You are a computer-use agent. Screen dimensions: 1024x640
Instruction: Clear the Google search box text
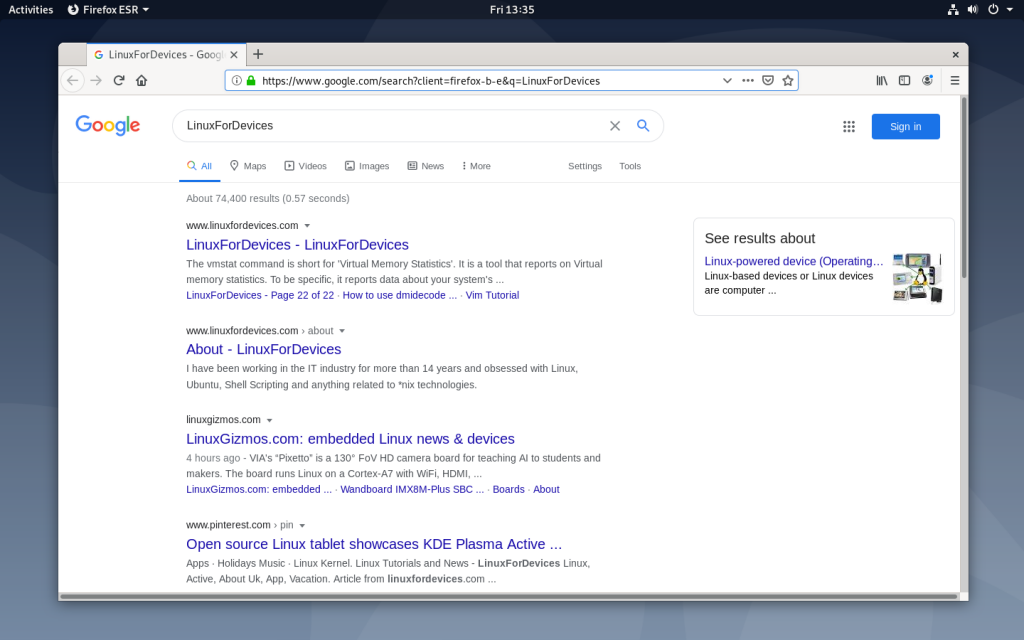pyautogui.click(x=615, y=126)
